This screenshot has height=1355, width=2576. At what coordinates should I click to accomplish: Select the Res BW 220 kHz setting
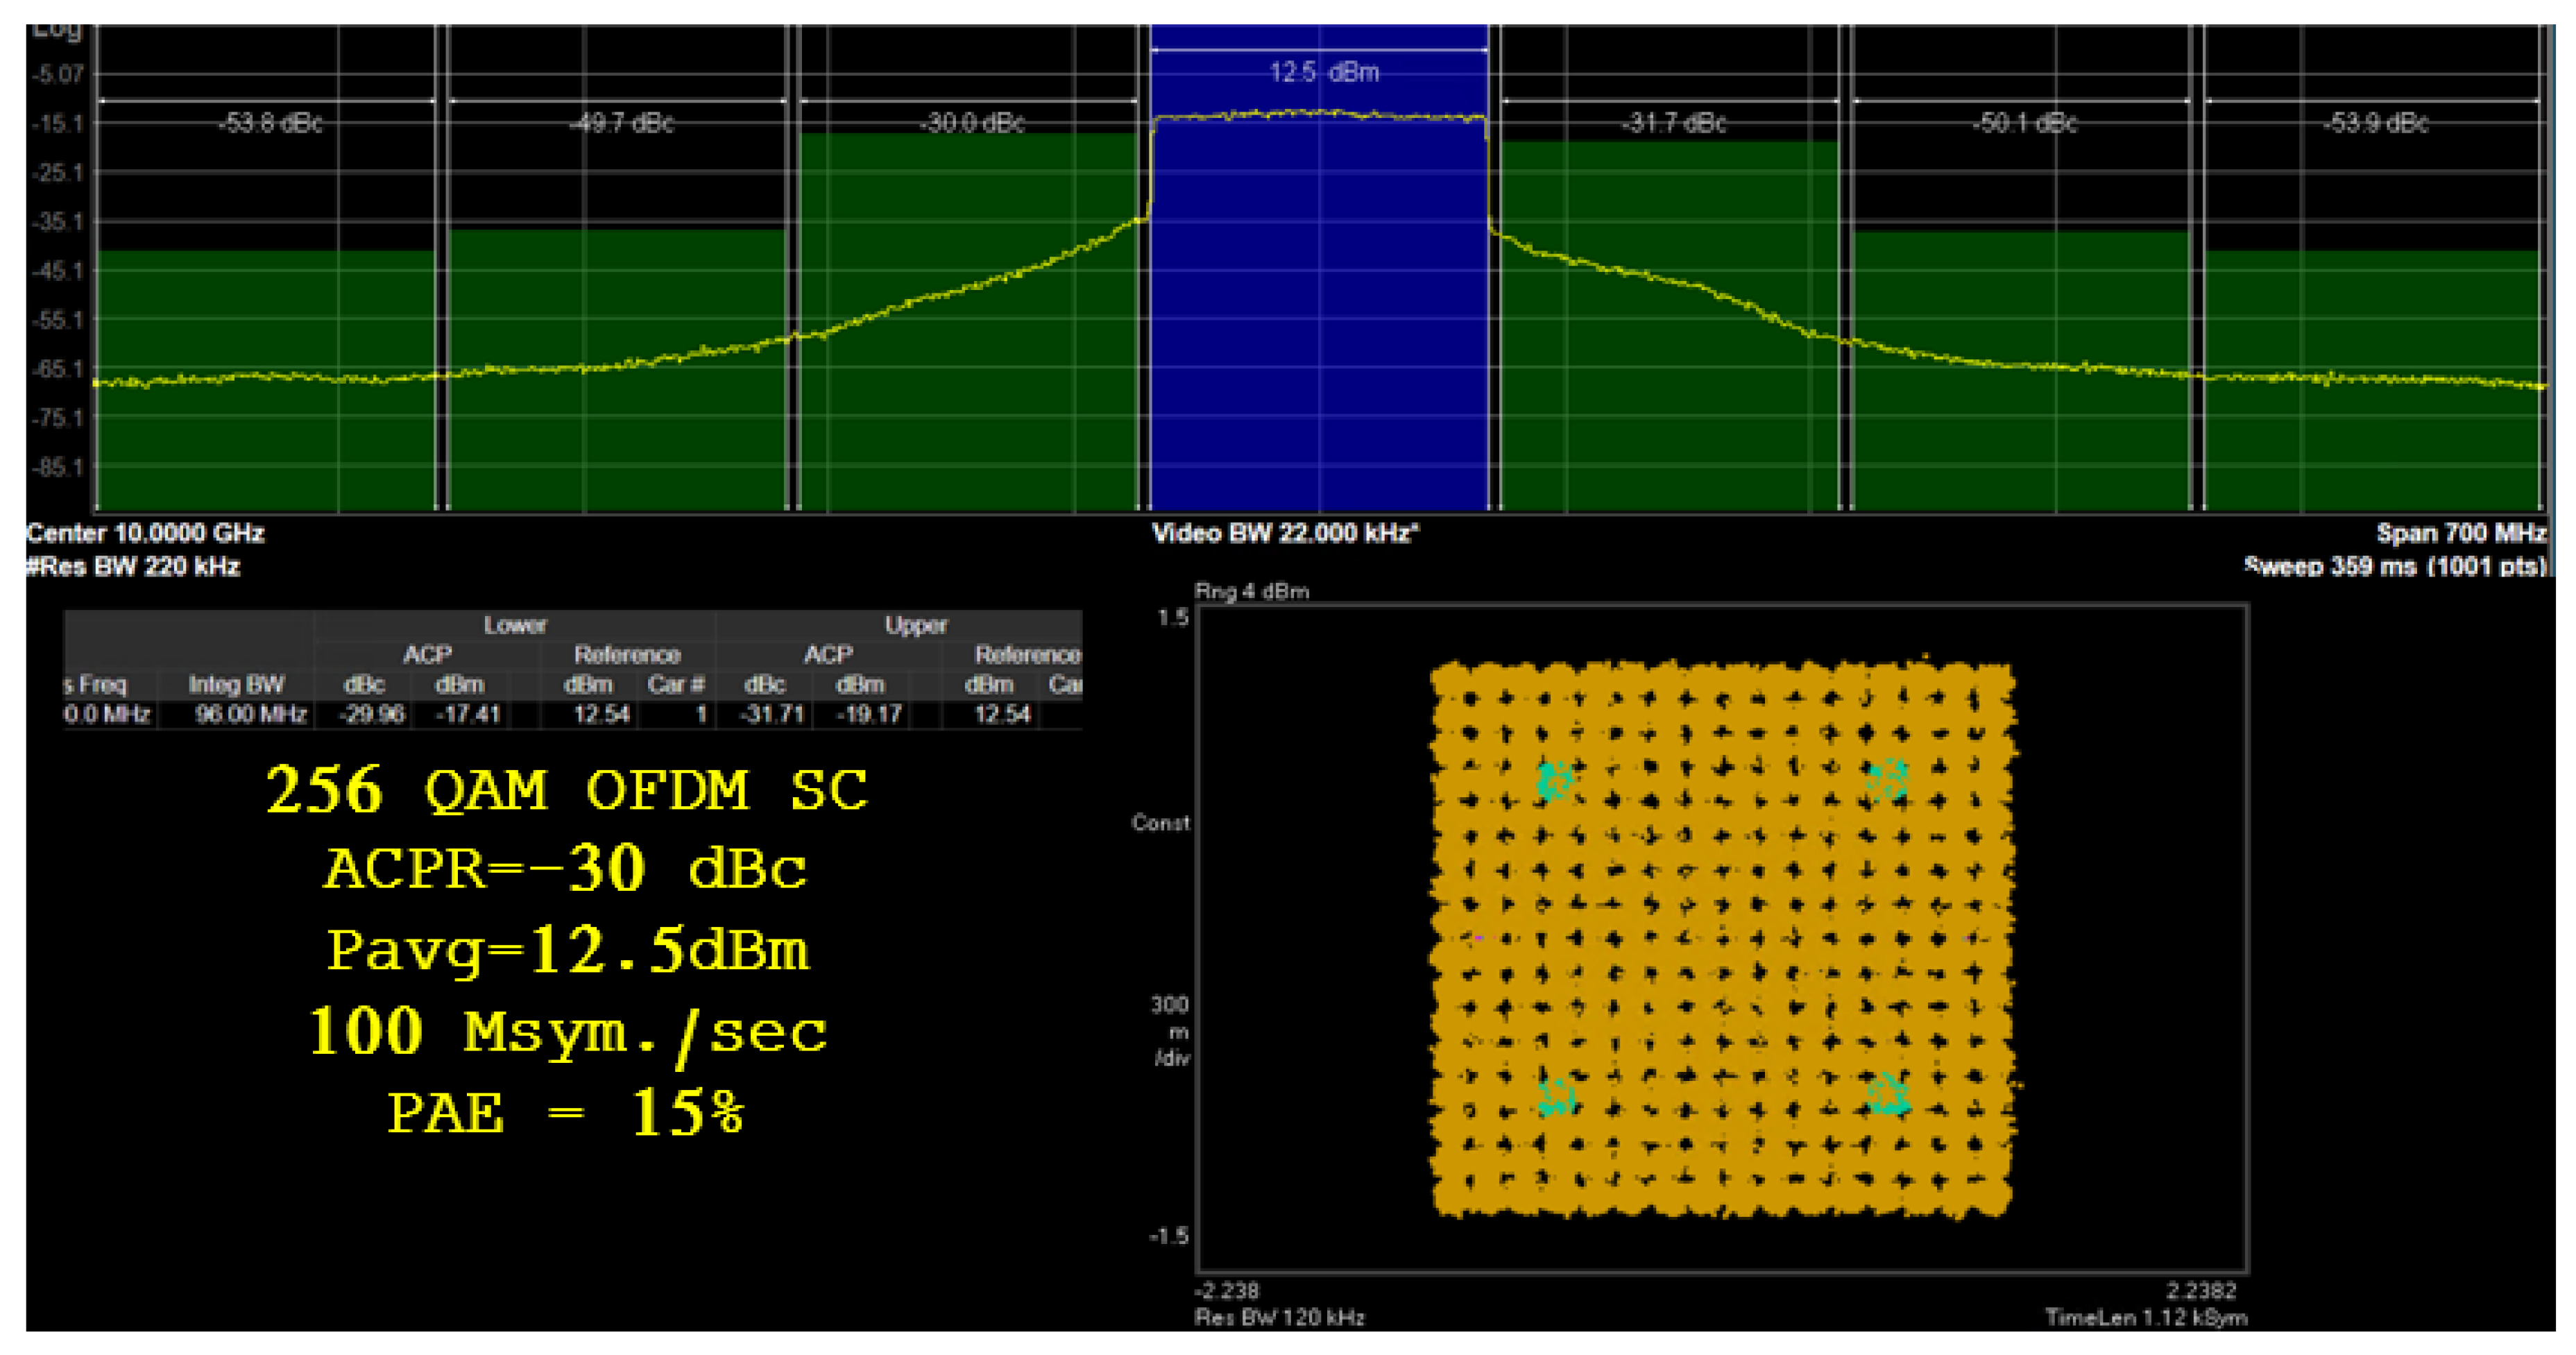133,567
